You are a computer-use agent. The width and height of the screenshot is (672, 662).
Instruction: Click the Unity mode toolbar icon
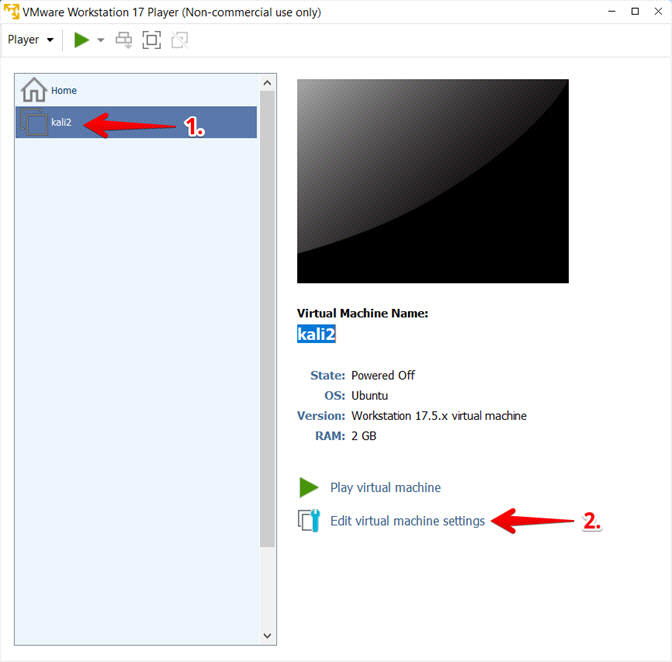click(x=180, y=41)
